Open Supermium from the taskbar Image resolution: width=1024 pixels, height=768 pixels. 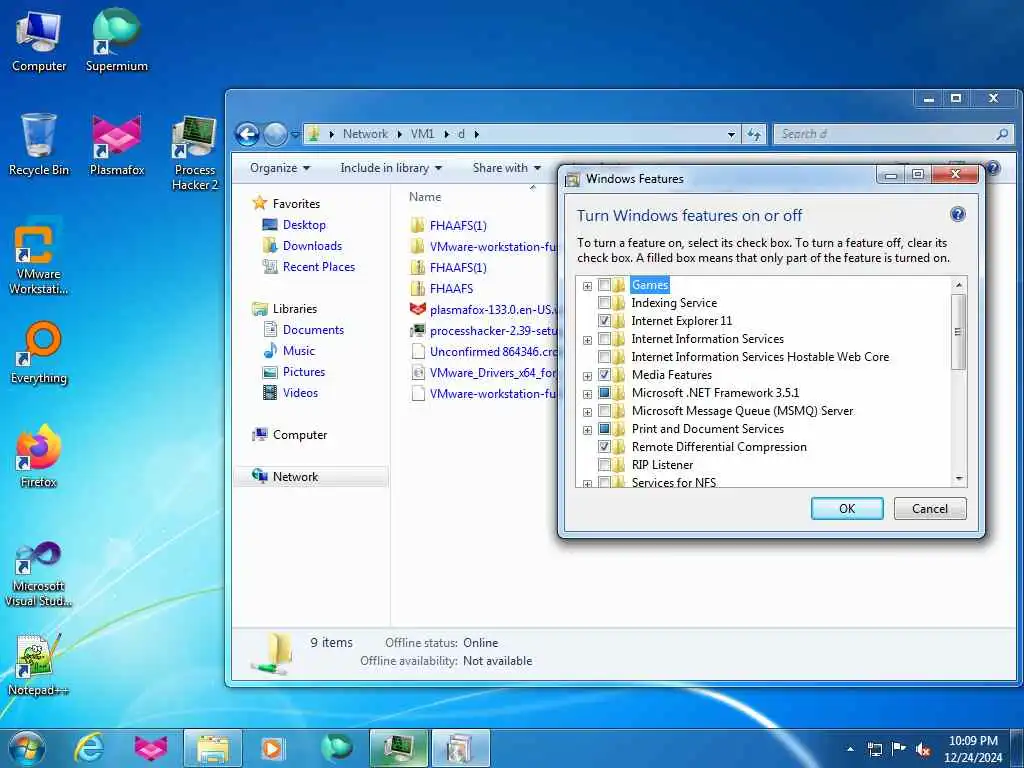(336, 749)
